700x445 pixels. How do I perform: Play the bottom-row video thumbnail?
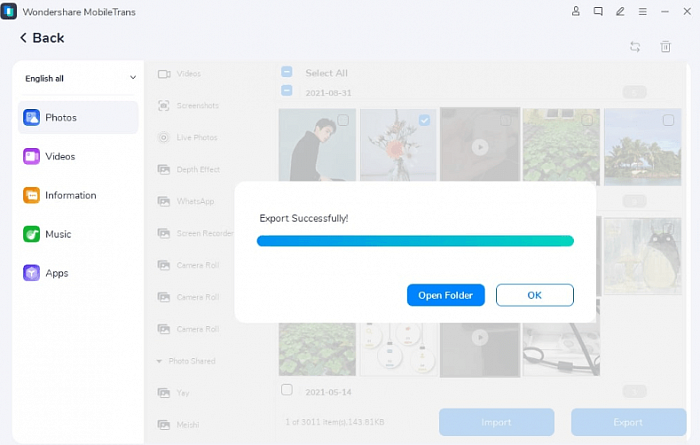[480, 337]
